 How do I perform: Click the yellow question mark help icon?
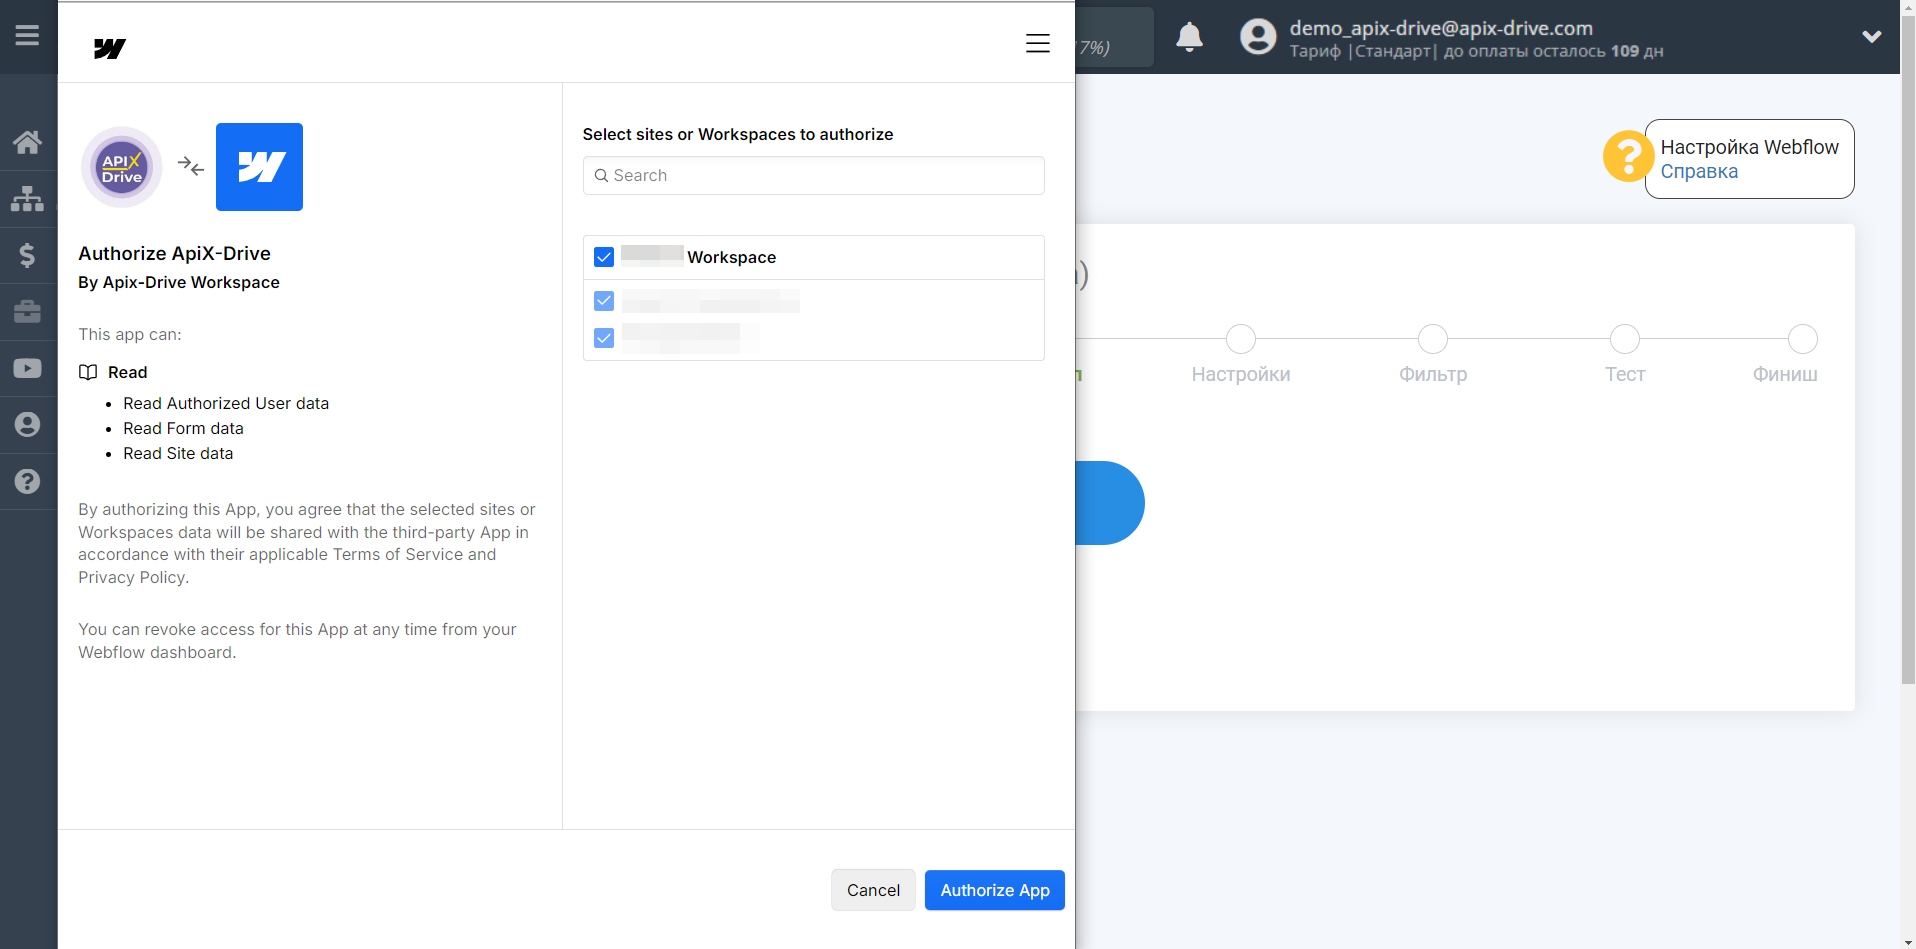pos(1628,156)
